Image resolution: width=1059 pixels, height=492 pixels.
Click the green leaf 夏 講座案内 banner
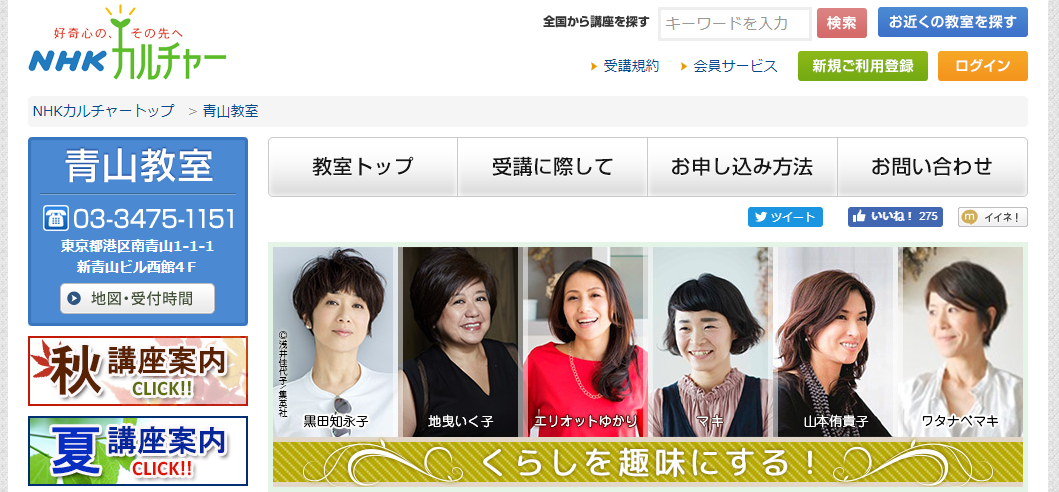(x=138, y=451)
